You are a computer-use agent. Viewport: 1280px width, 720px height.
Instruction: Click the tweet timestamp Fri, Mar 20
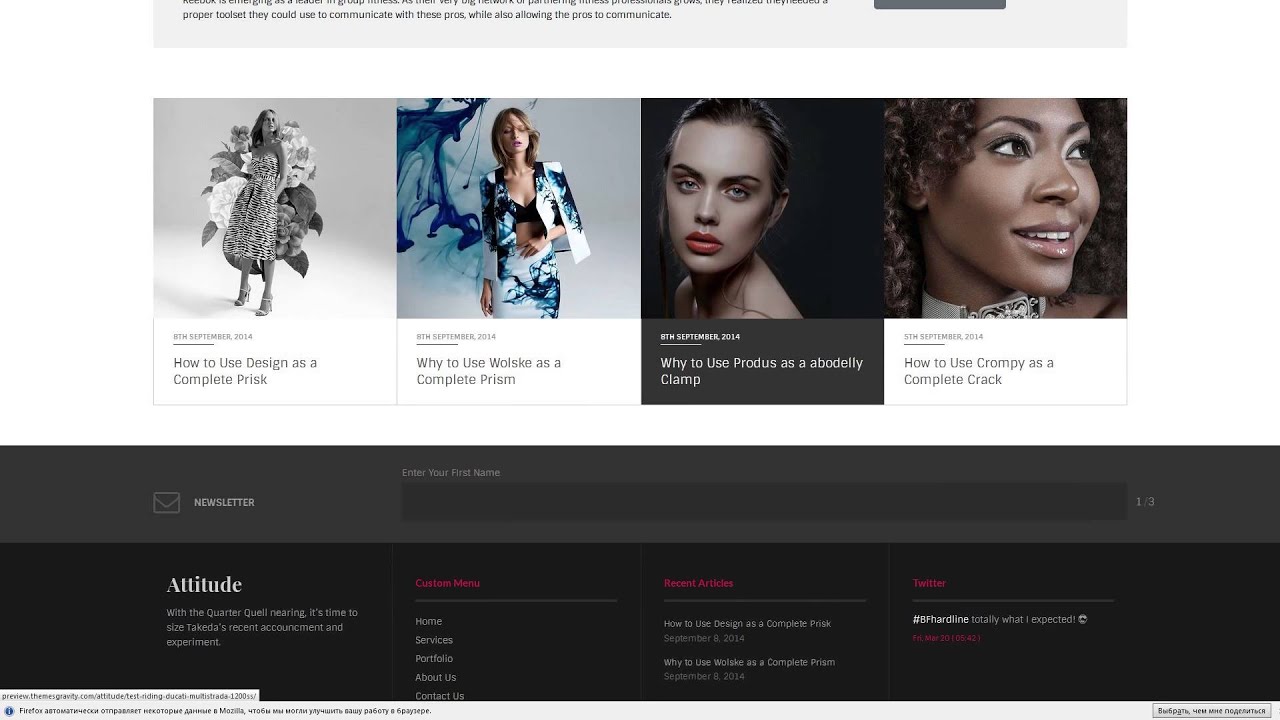click(946, 638)
